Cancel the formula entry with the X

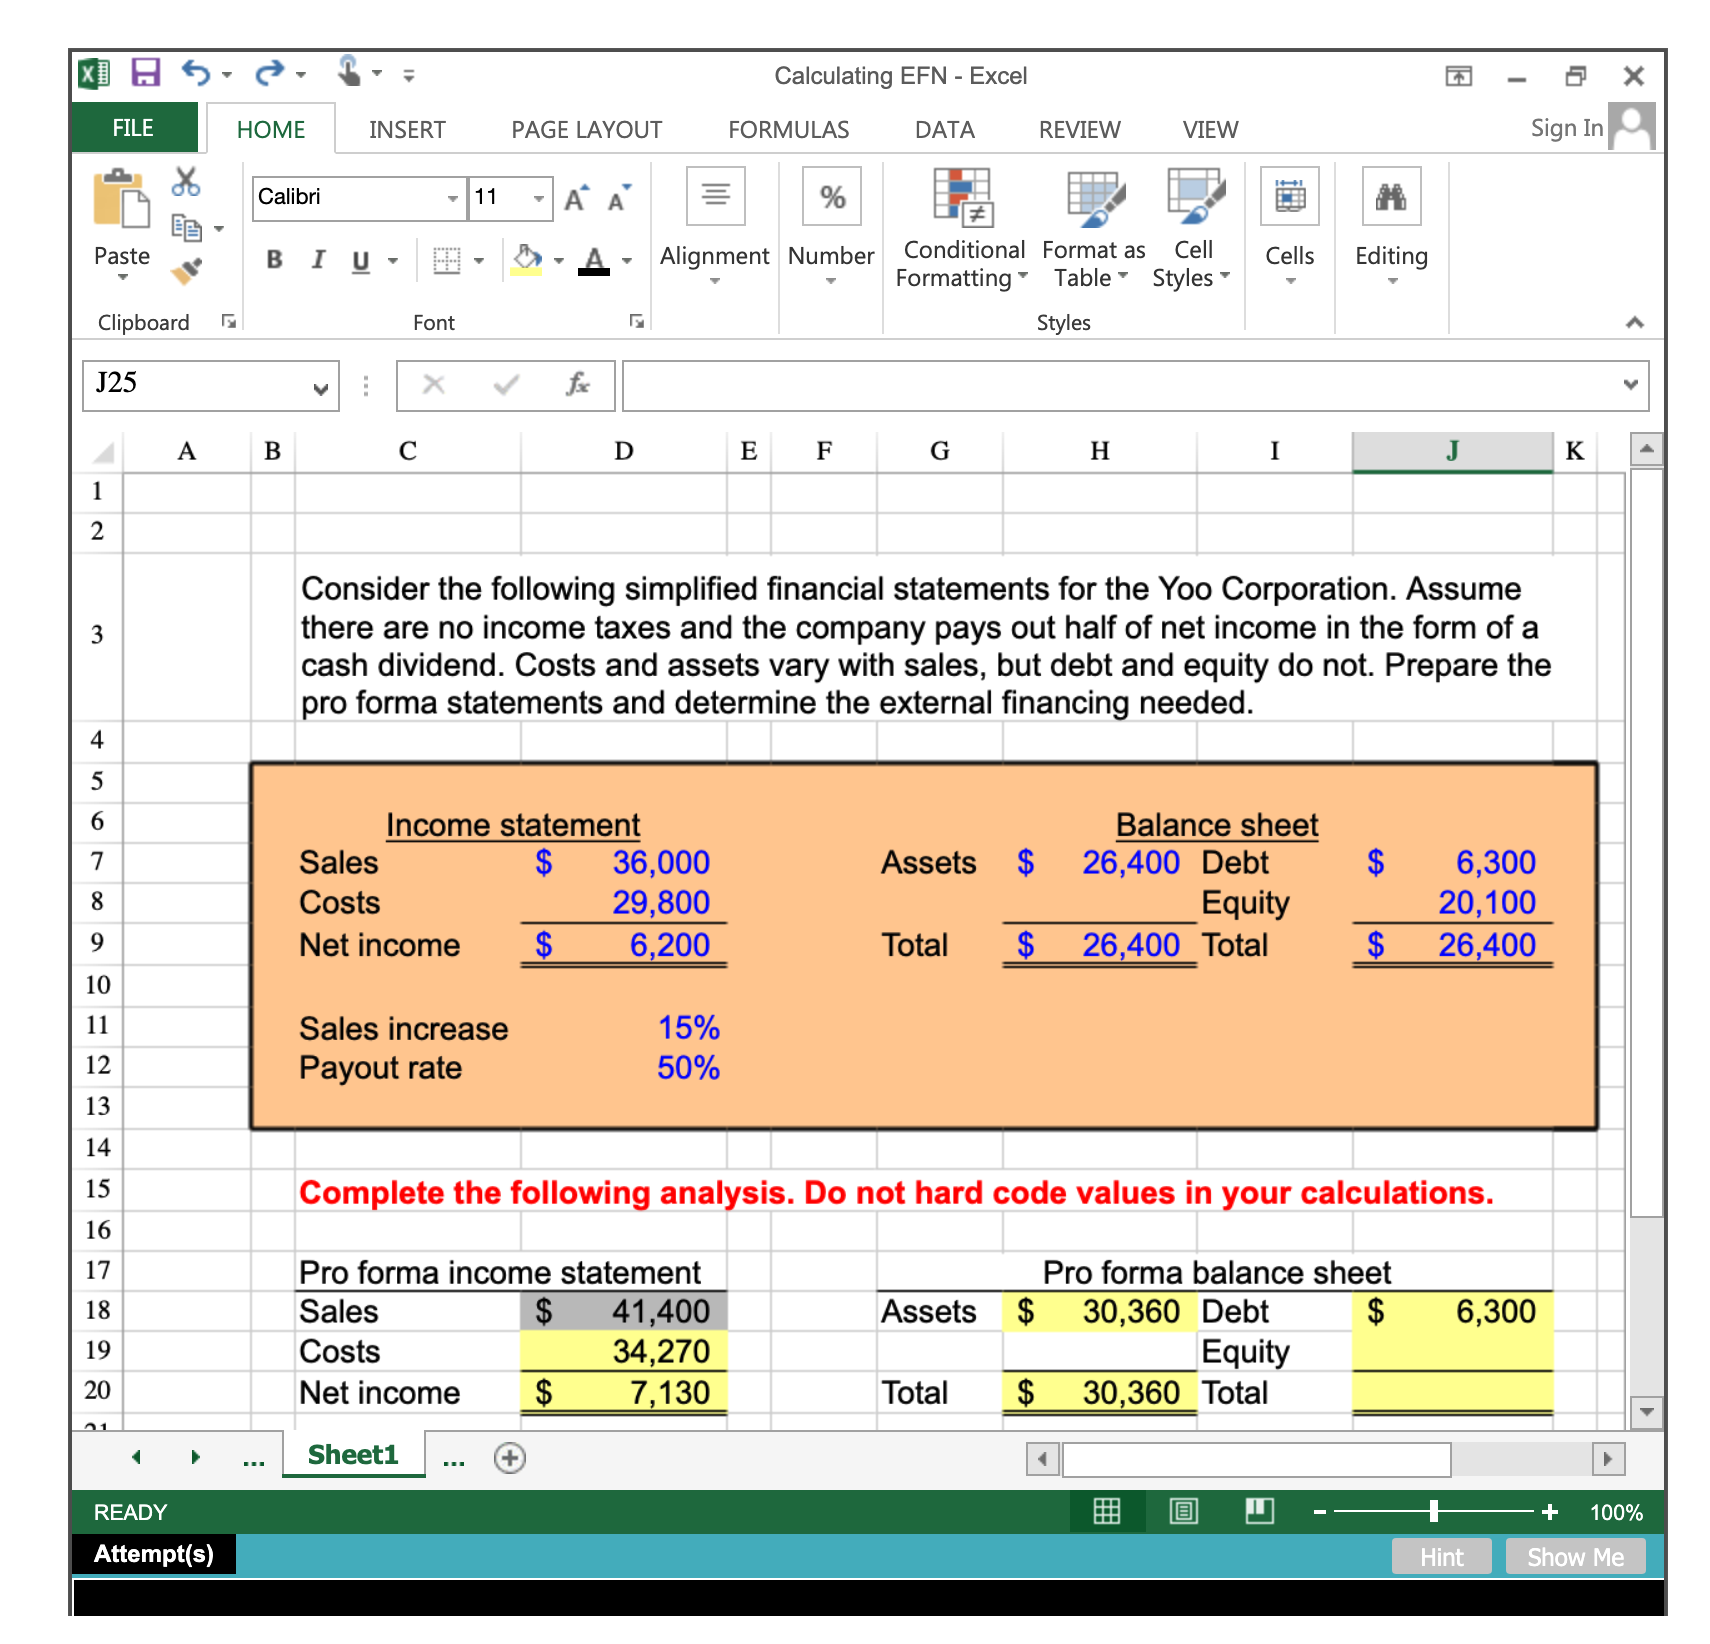(x=433, y=385)
